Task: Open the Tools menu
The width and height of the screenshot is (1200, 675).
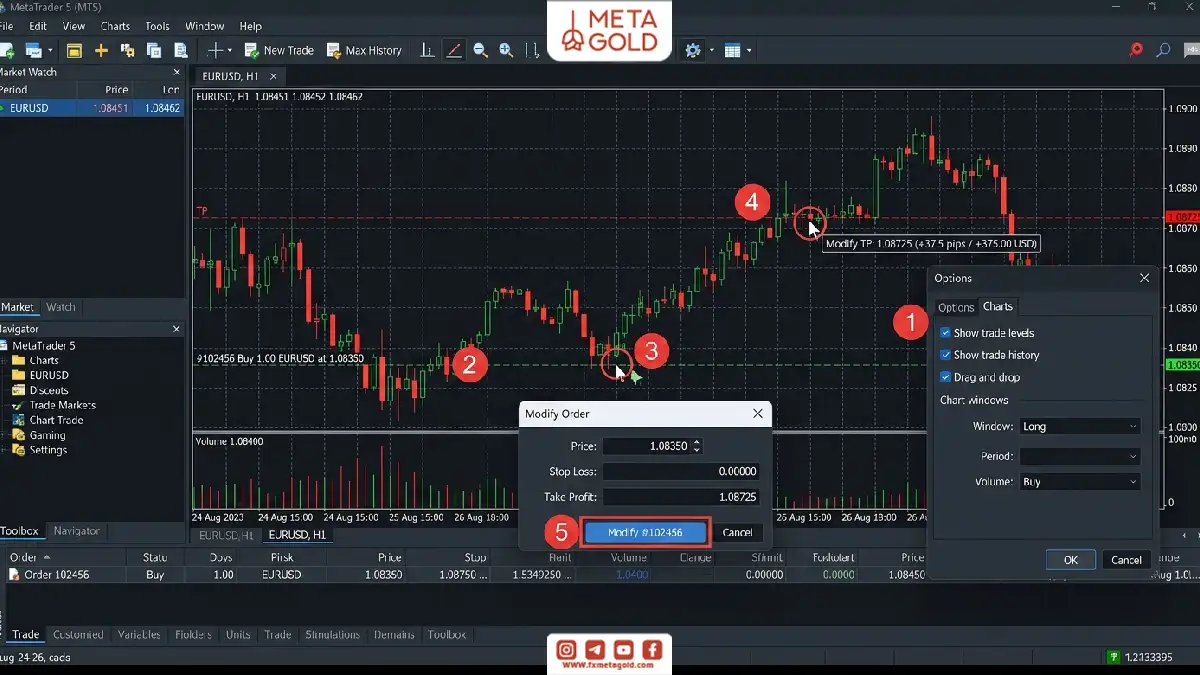Action: point(157,26)
